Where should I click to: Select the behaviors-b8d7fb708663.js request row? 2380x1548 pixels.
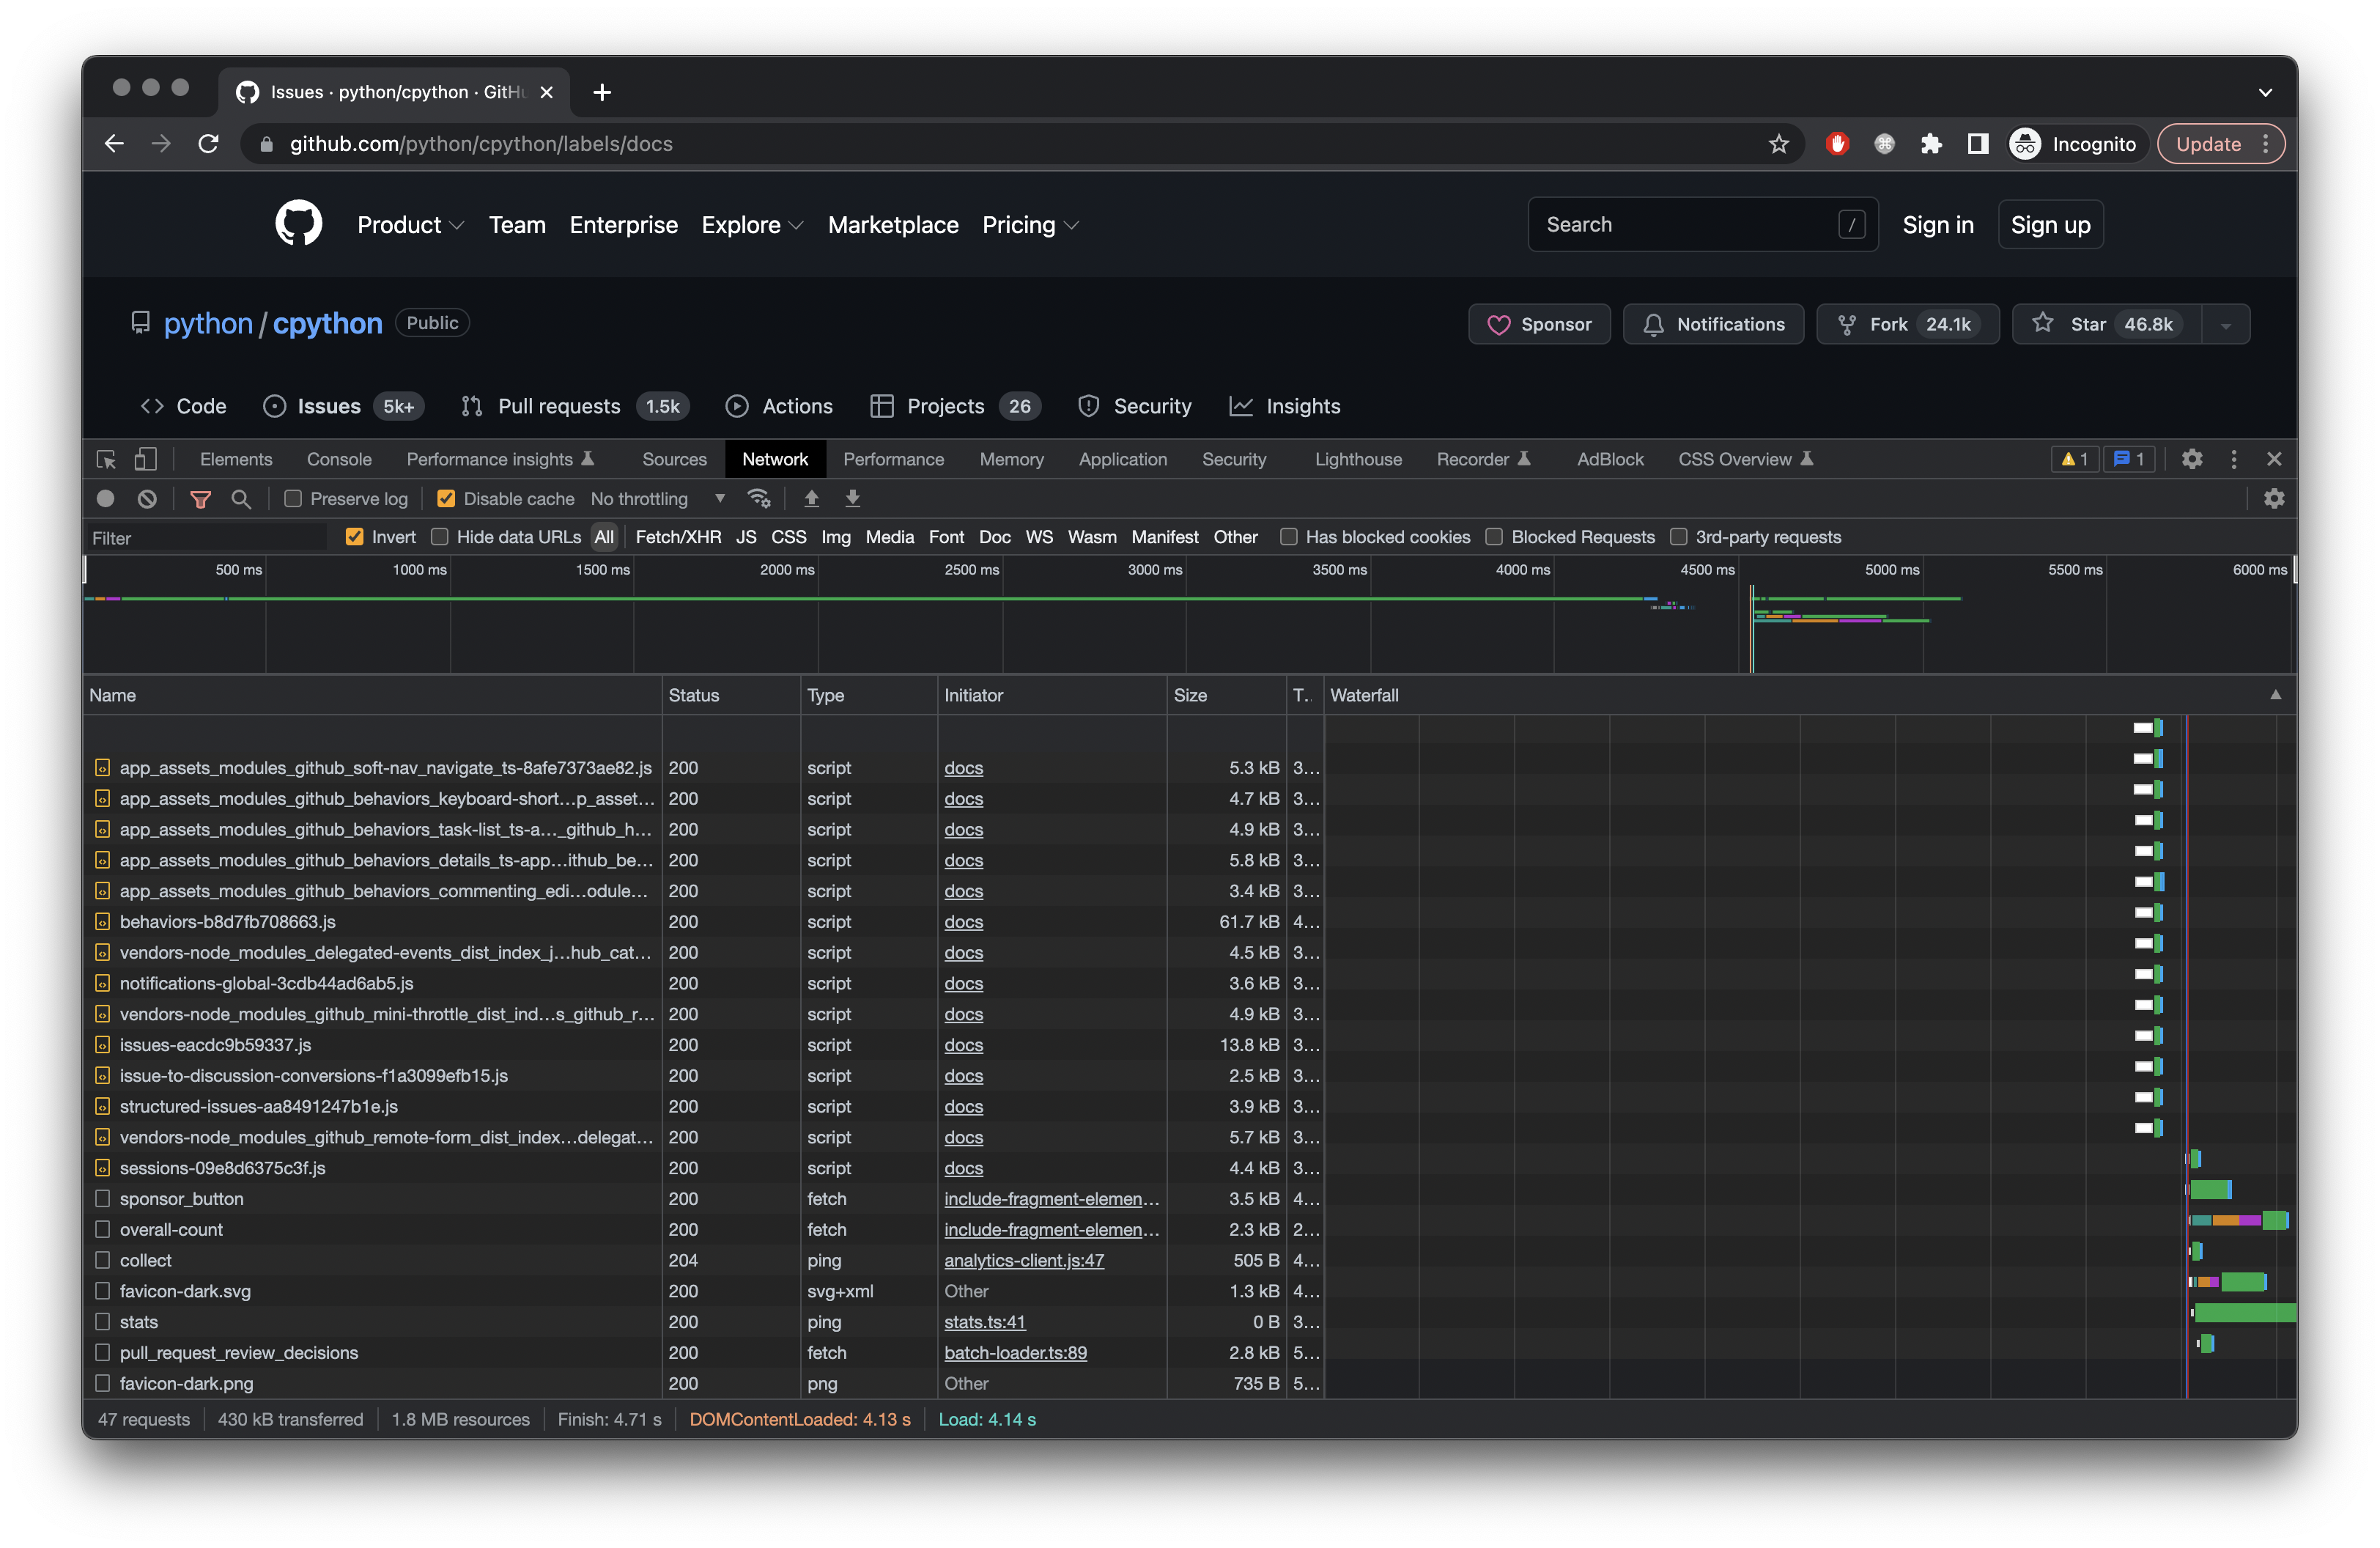tap(701, 921)
